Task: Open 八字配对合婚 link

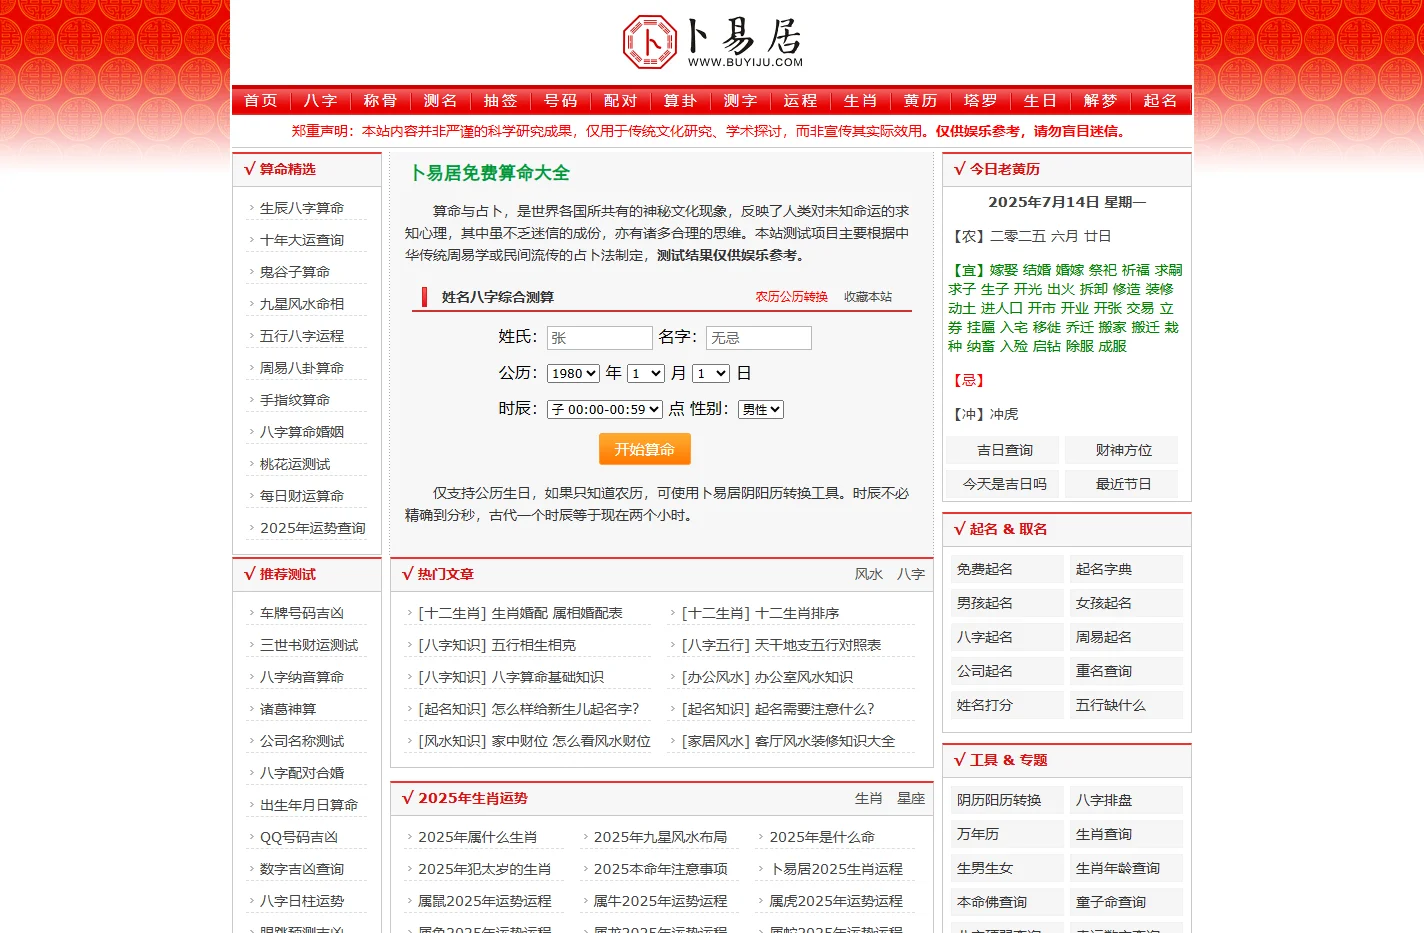Action: [x=302, y=773]
